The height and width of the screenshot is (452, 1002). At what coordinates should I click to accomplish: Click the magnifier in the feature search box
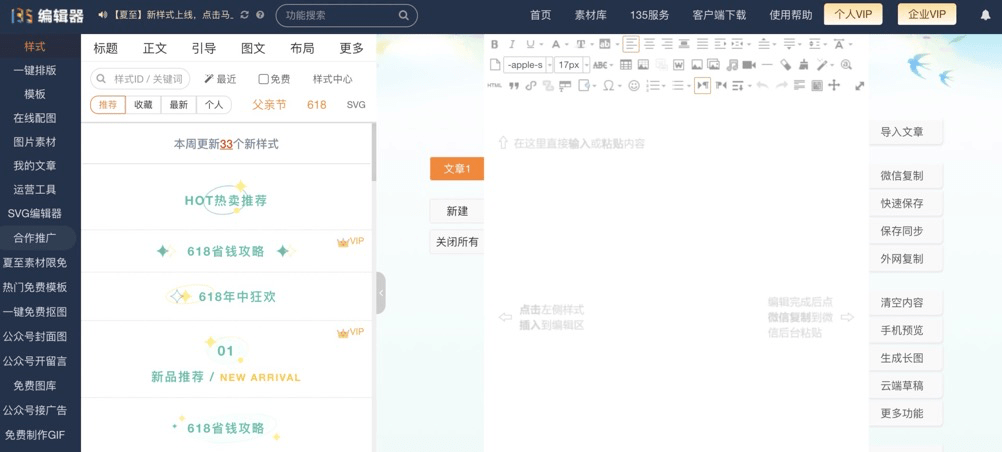click(x=403, y=15)
